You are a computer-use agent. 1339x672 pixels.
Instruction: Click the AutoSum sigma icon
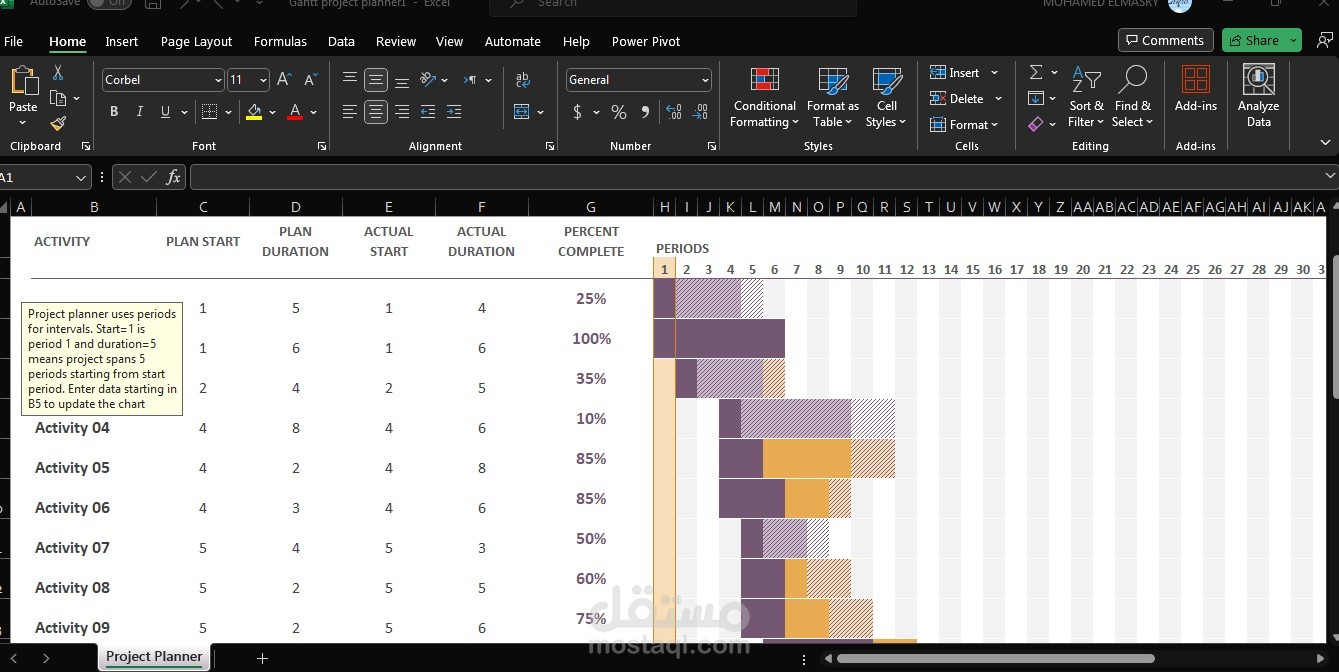[x=1036, y=72]
